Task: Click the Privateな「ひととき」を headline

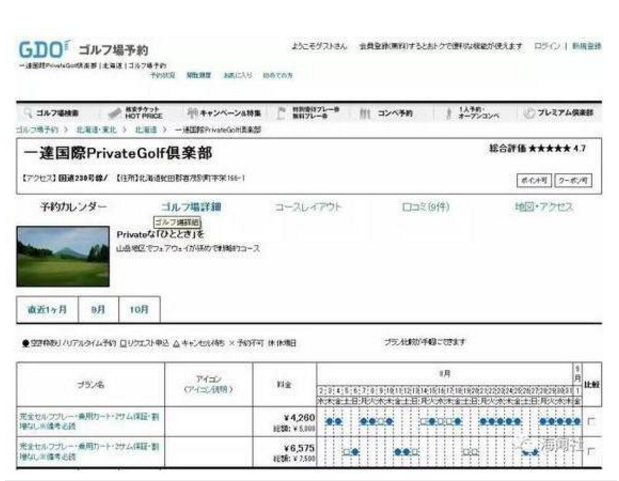Action: (160, 234)
